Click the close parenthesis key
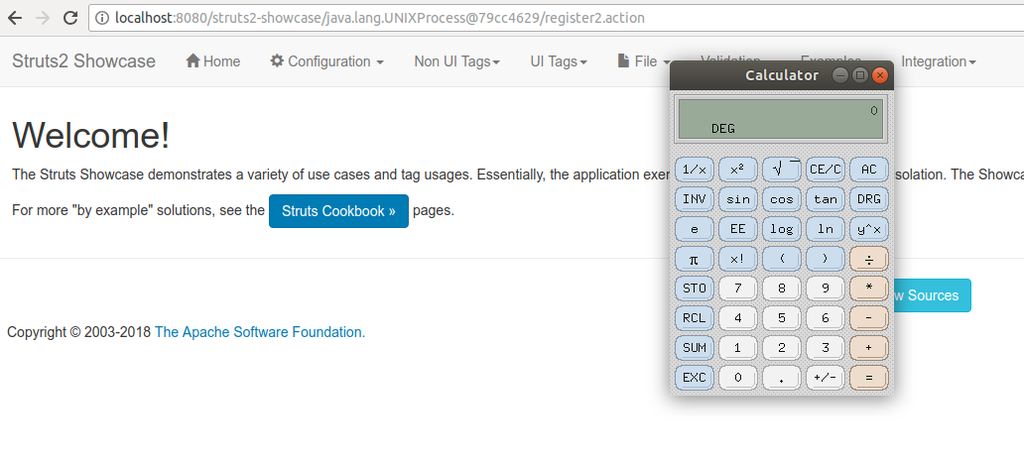The height and width of the screenshot is (463, 1024). point(825,259)
